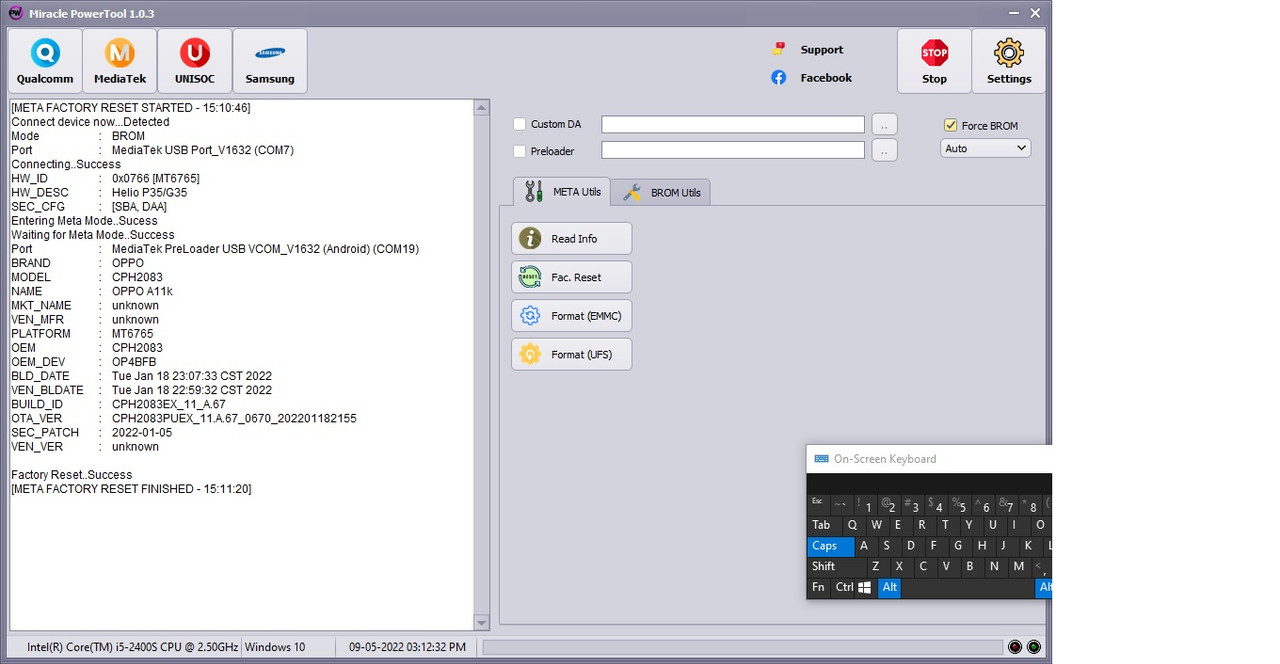
Task: Click the red status indicator light
Action: (x=1015, y=647)
